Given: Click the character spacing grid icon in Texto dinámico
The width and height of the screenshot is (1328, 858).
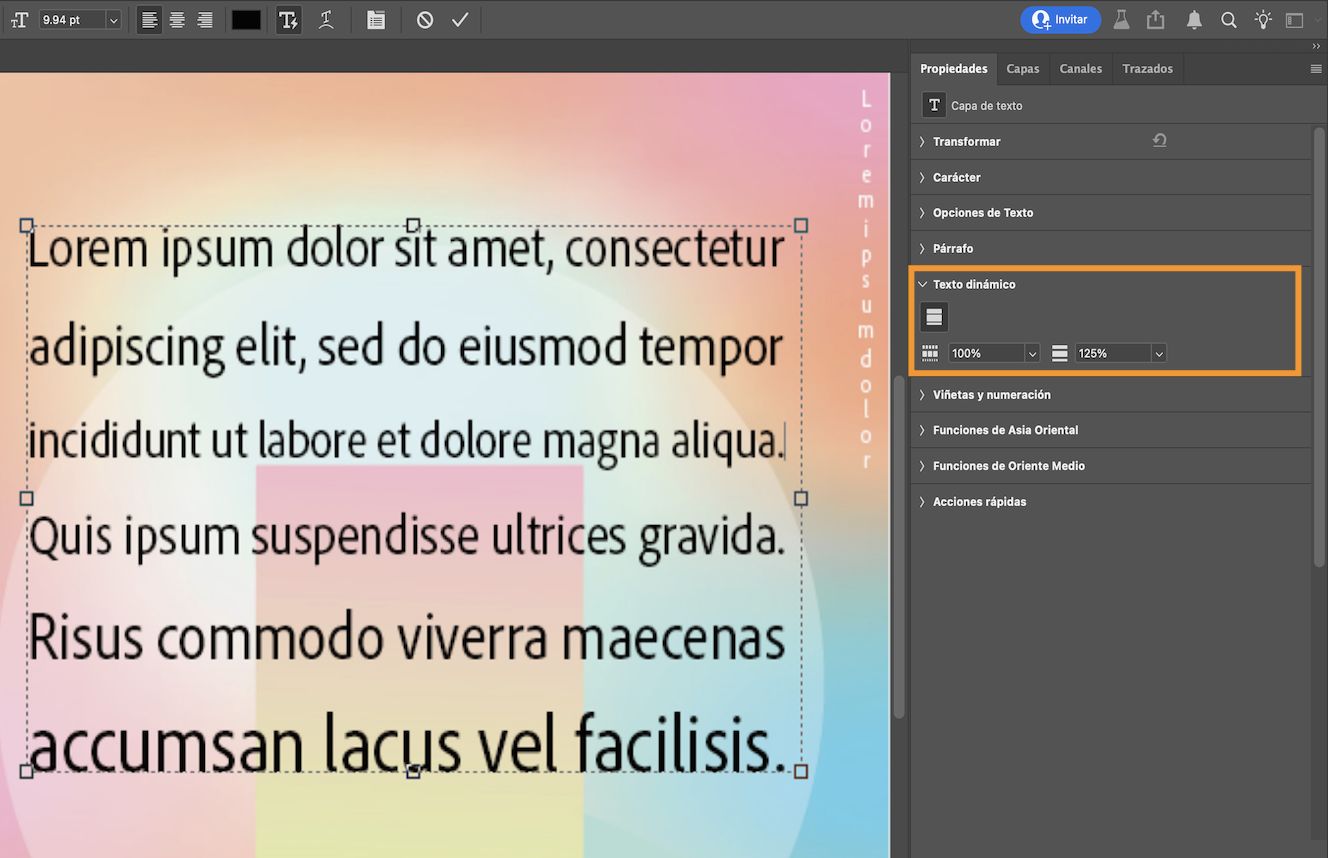Looking at the screenshot, I should tap(929, 352).
